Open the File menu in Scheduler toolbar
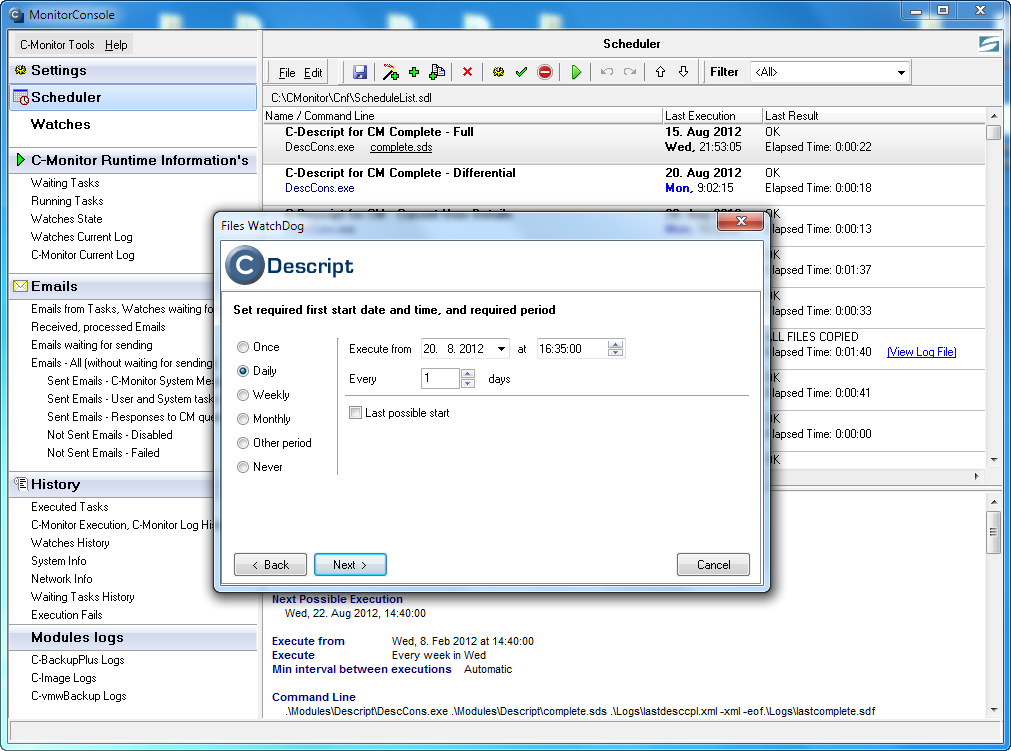 tap(287, 72)
